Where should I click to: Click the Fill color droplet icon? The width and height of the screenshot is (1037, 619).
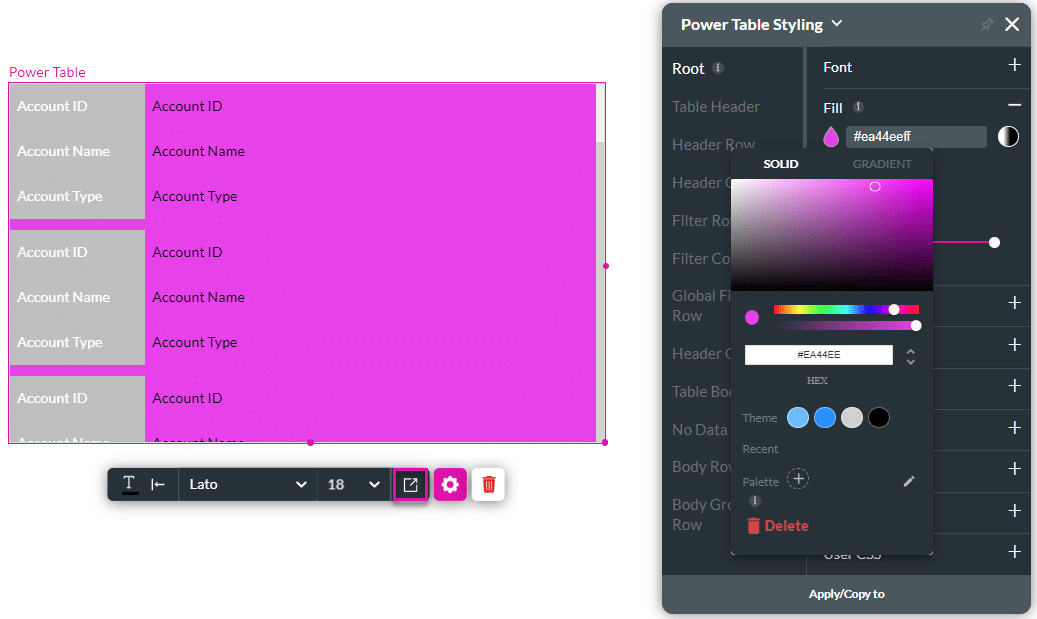pos(830,137)
